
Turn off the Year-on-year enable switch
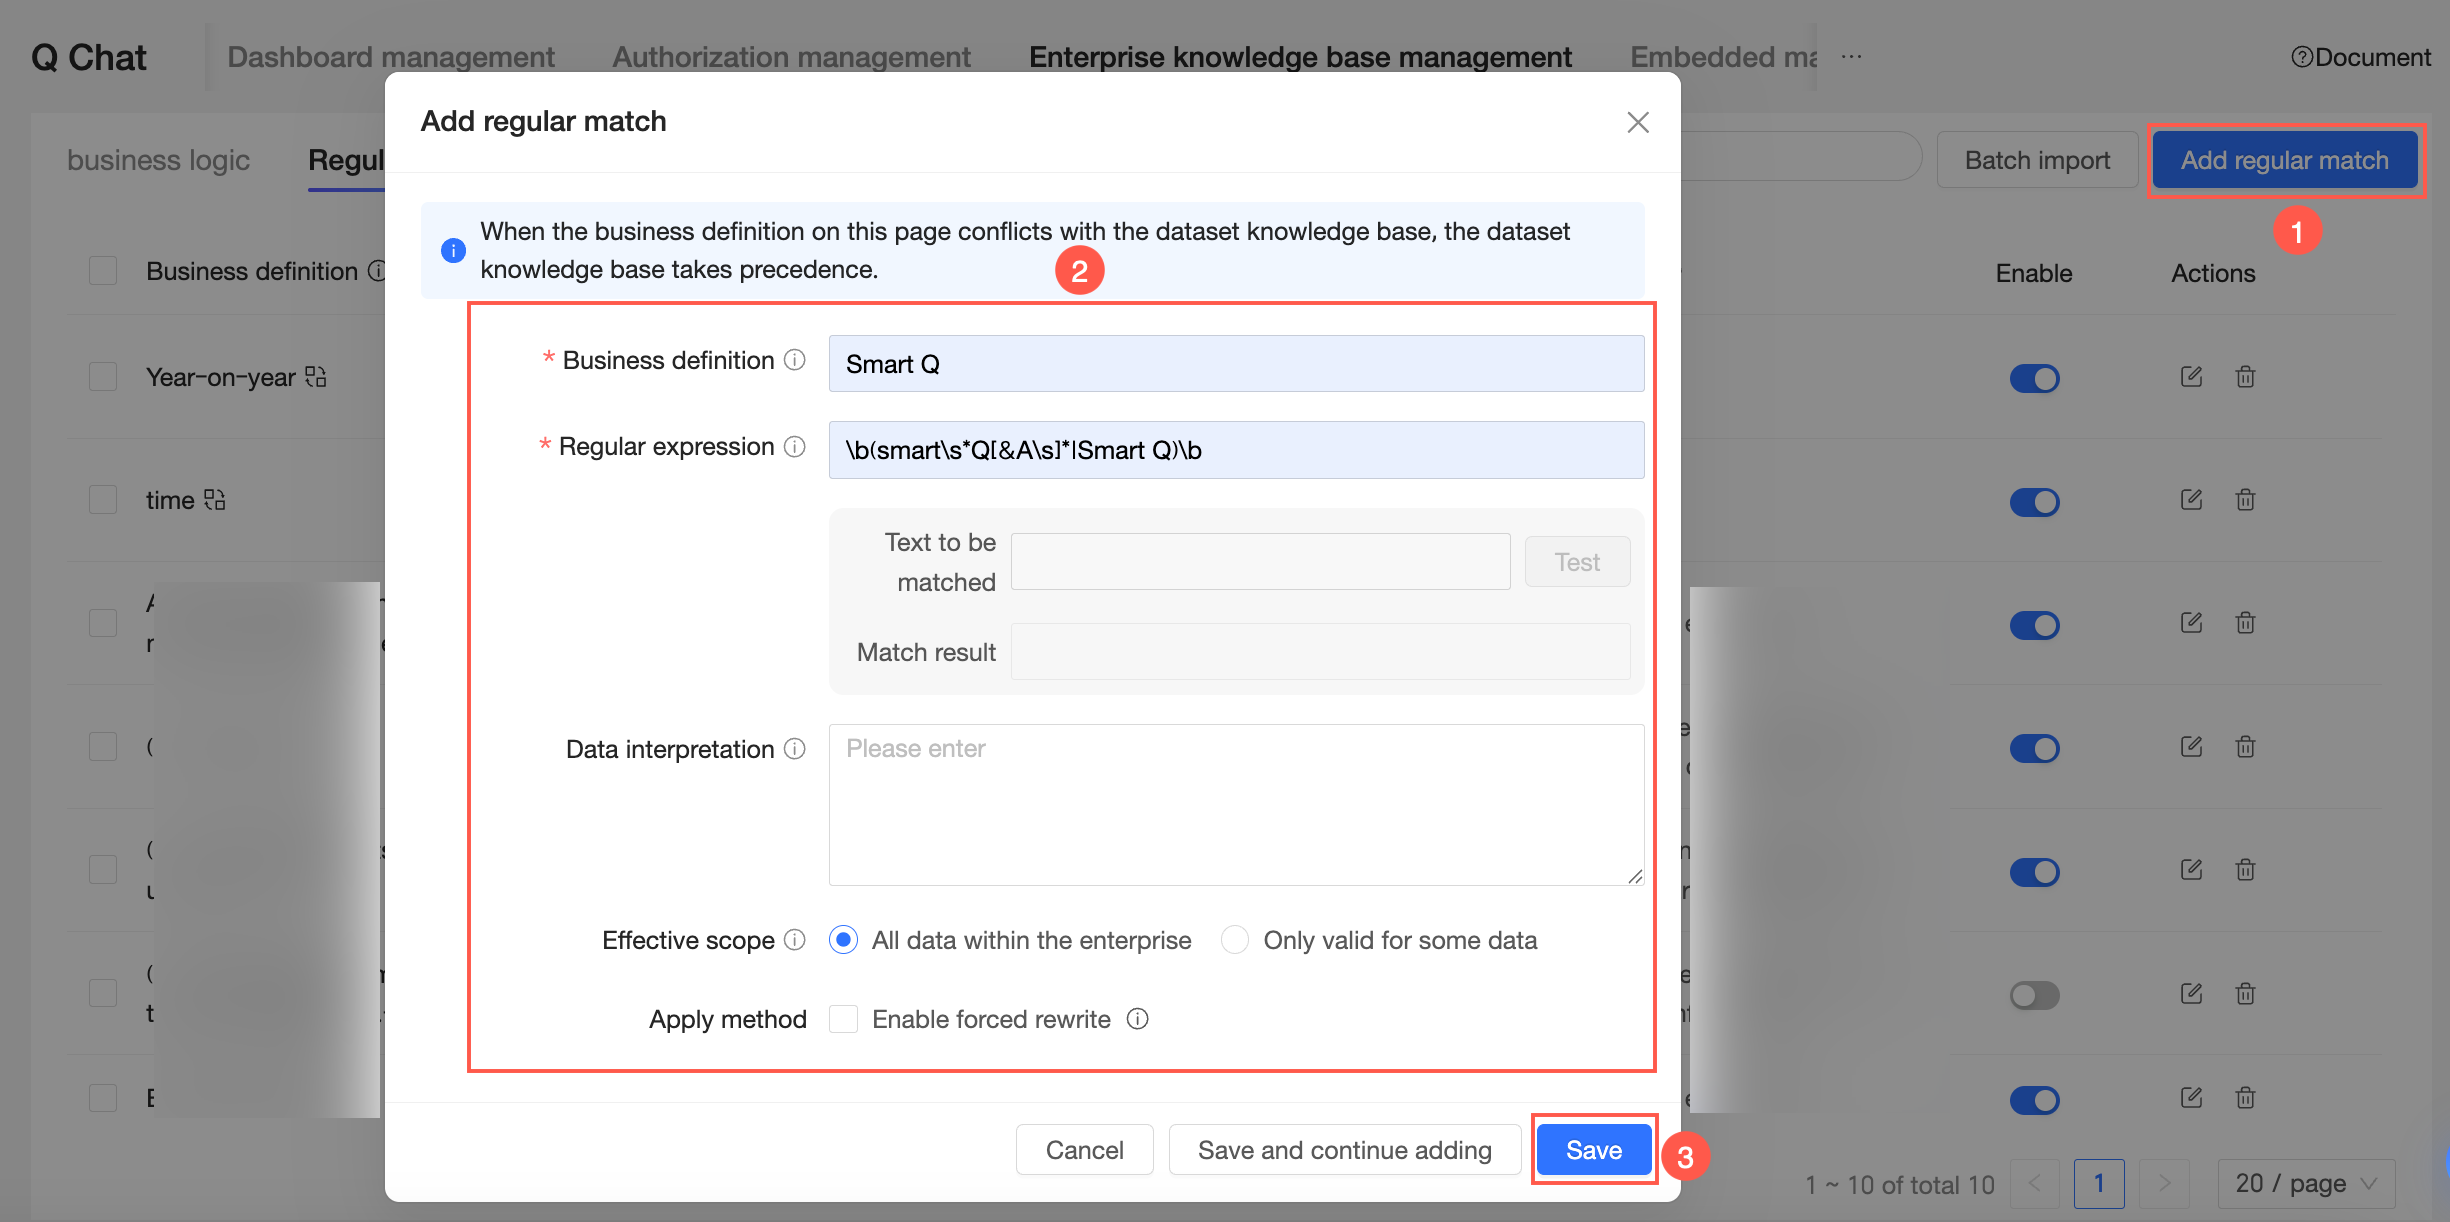2034,378
